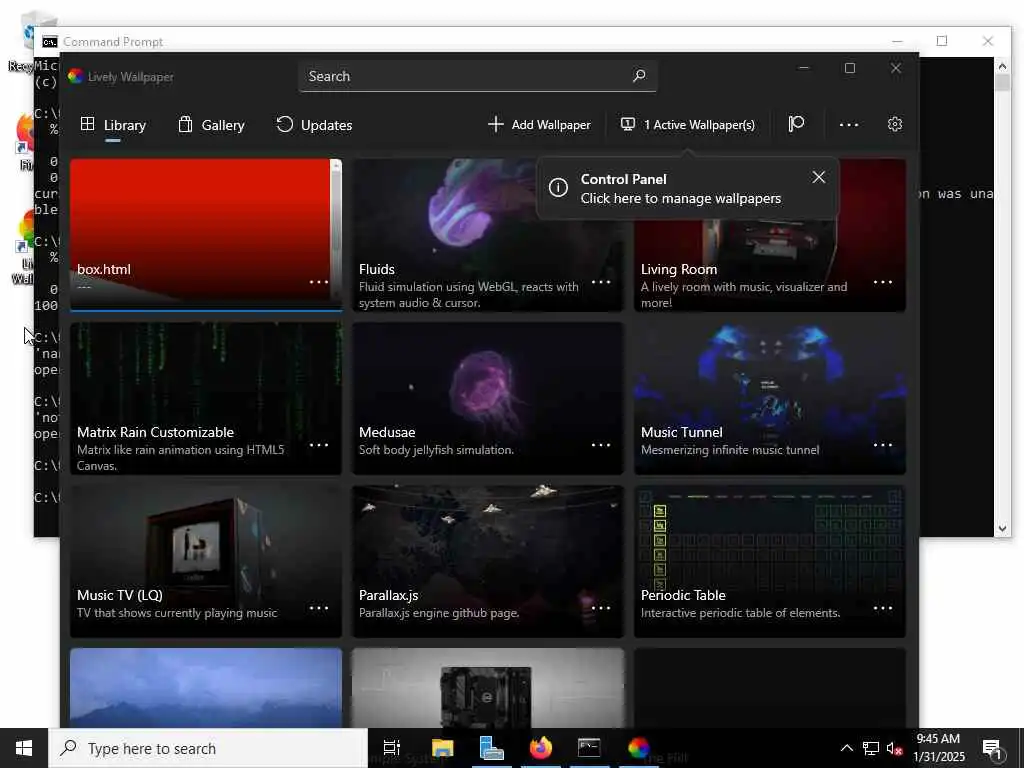
Task: Expand hidden system tray icons chevron
Action: pos(846,748)
